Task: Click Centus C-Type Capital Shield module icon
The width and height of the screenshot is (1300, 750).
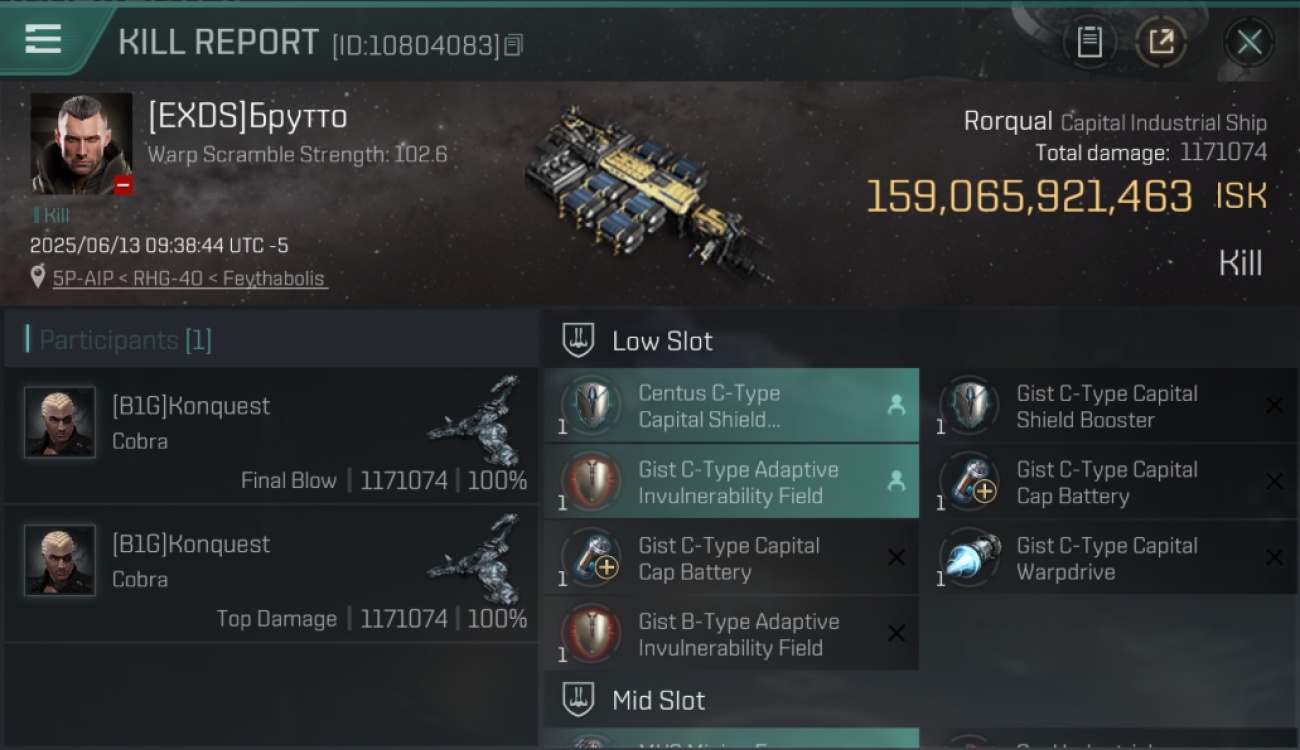Action: (591, 406)
